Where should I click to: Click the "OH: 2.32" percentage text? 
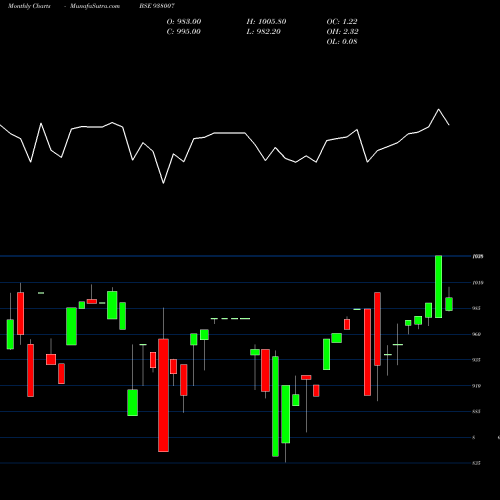(x=343, y=32)
